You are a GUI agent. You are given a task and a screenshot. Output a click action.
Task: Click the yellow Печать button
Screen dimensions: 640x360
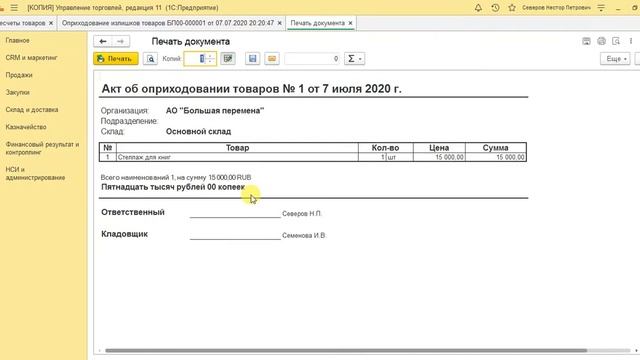(x=116, y=59)
